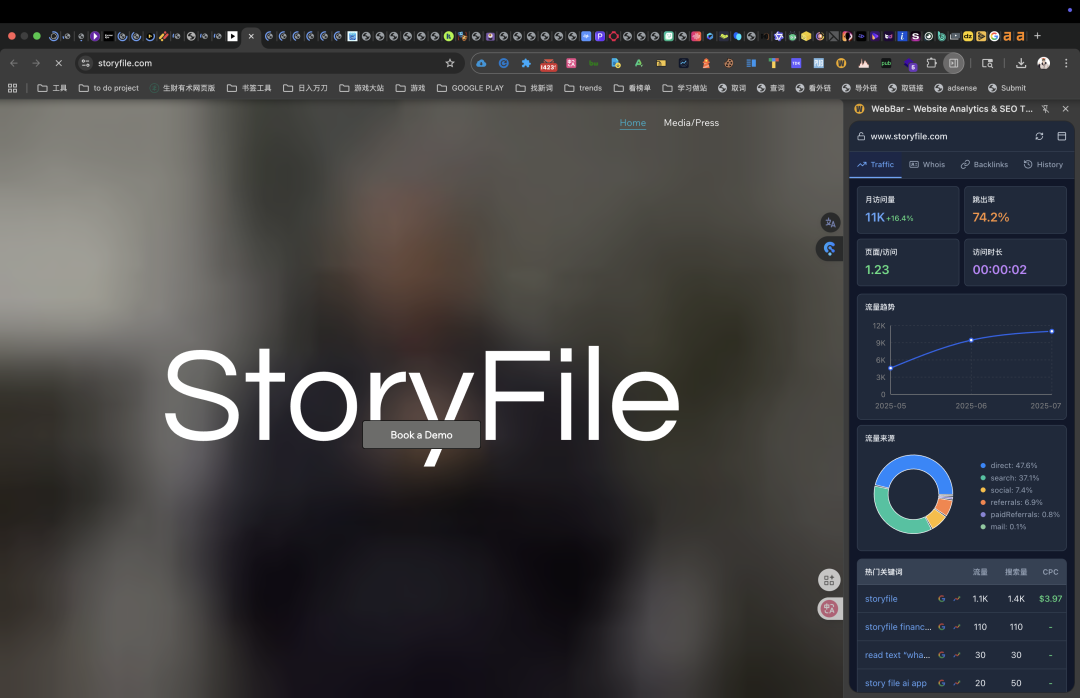Viewport: 1080px width, 698px height.
Task: Click the WebBar yellow W extension icon
Action: (841, 63)
